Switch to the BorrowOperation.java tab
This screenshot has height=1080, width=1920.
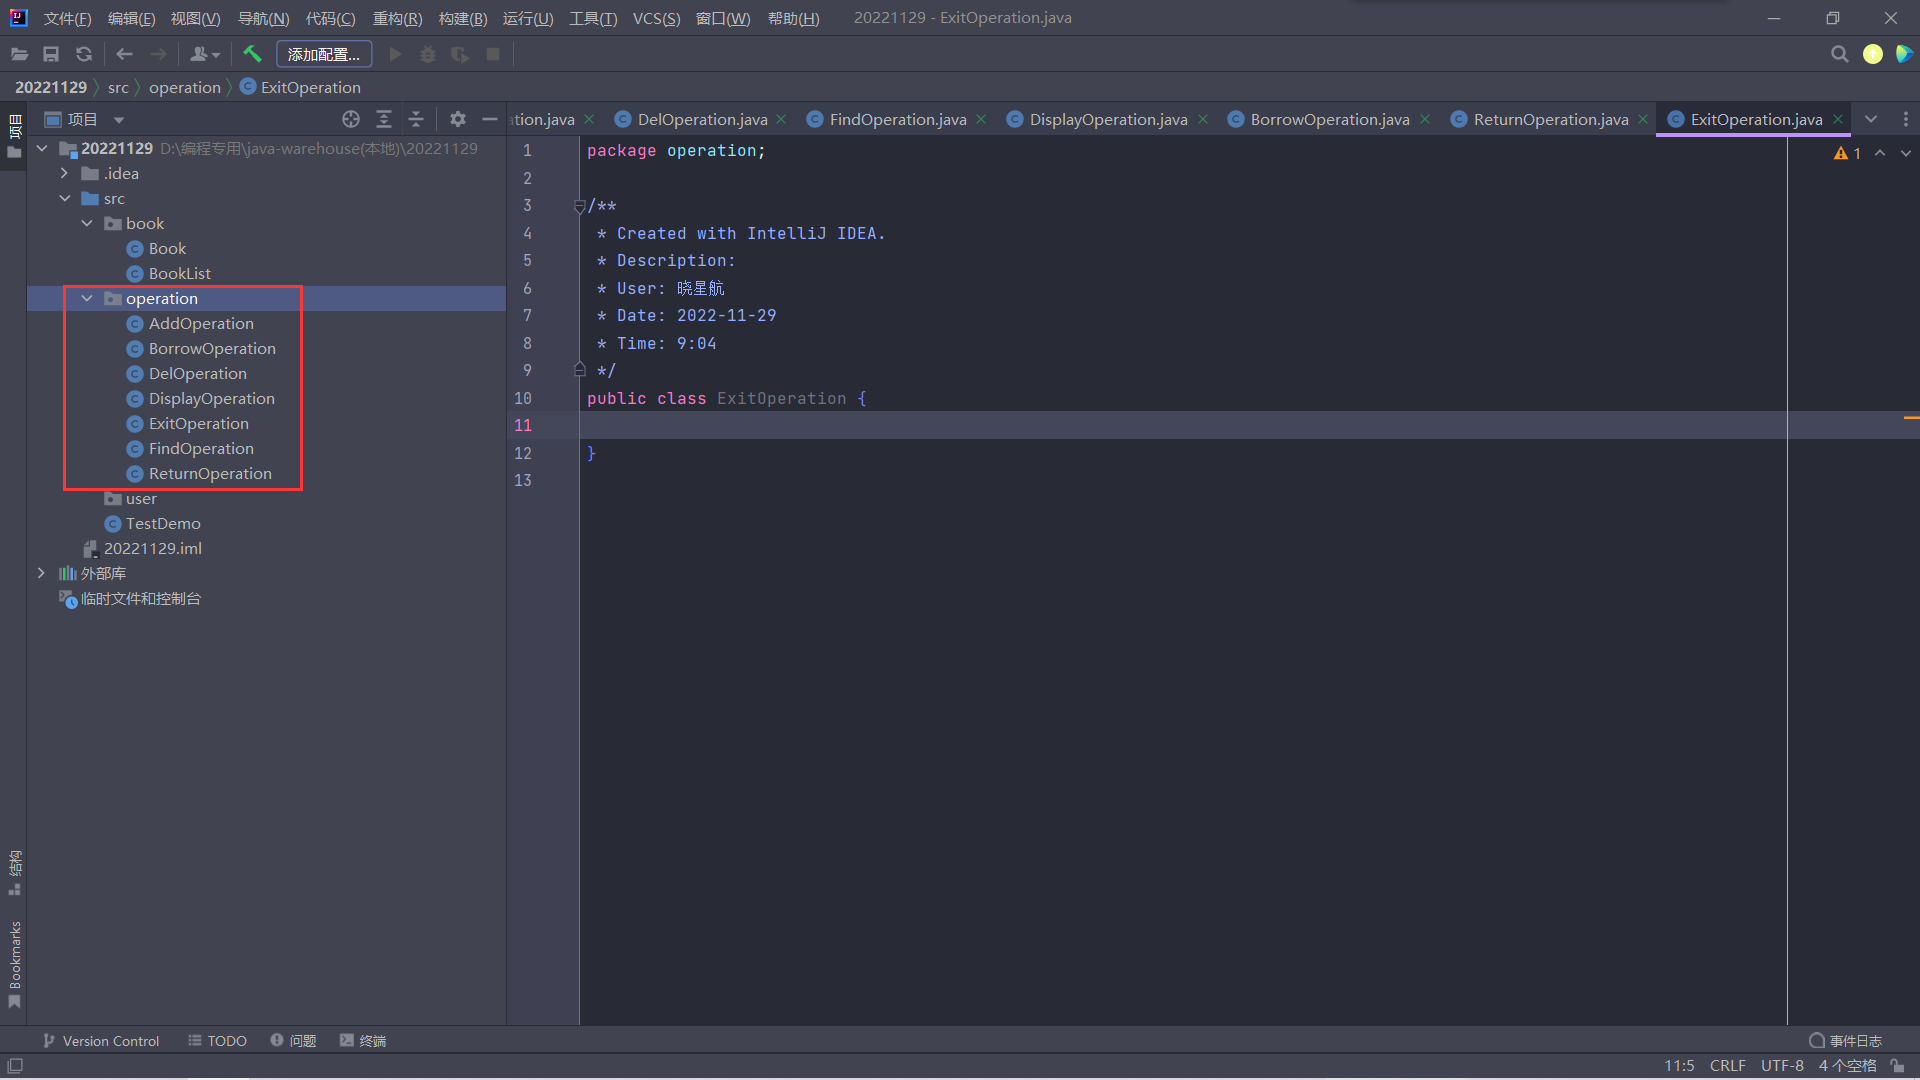point(1329,119)
